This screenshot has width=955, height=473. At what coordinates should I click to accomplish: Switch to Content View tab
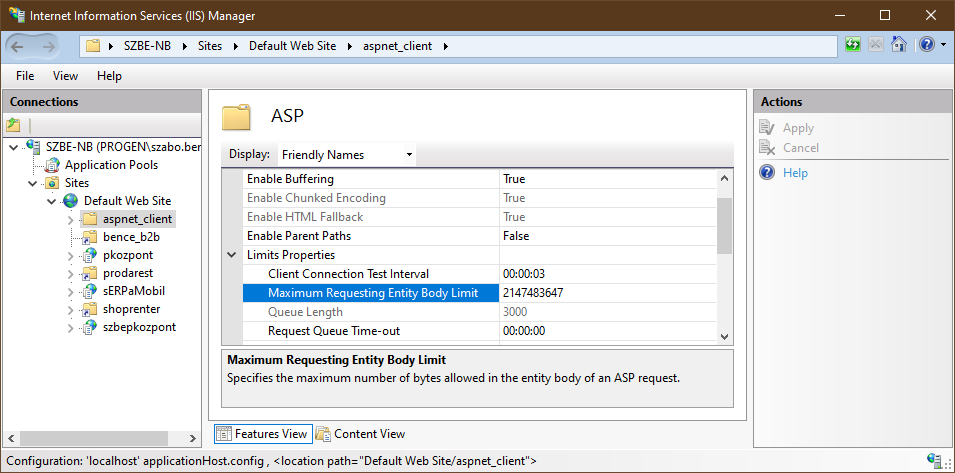[360, 434]
